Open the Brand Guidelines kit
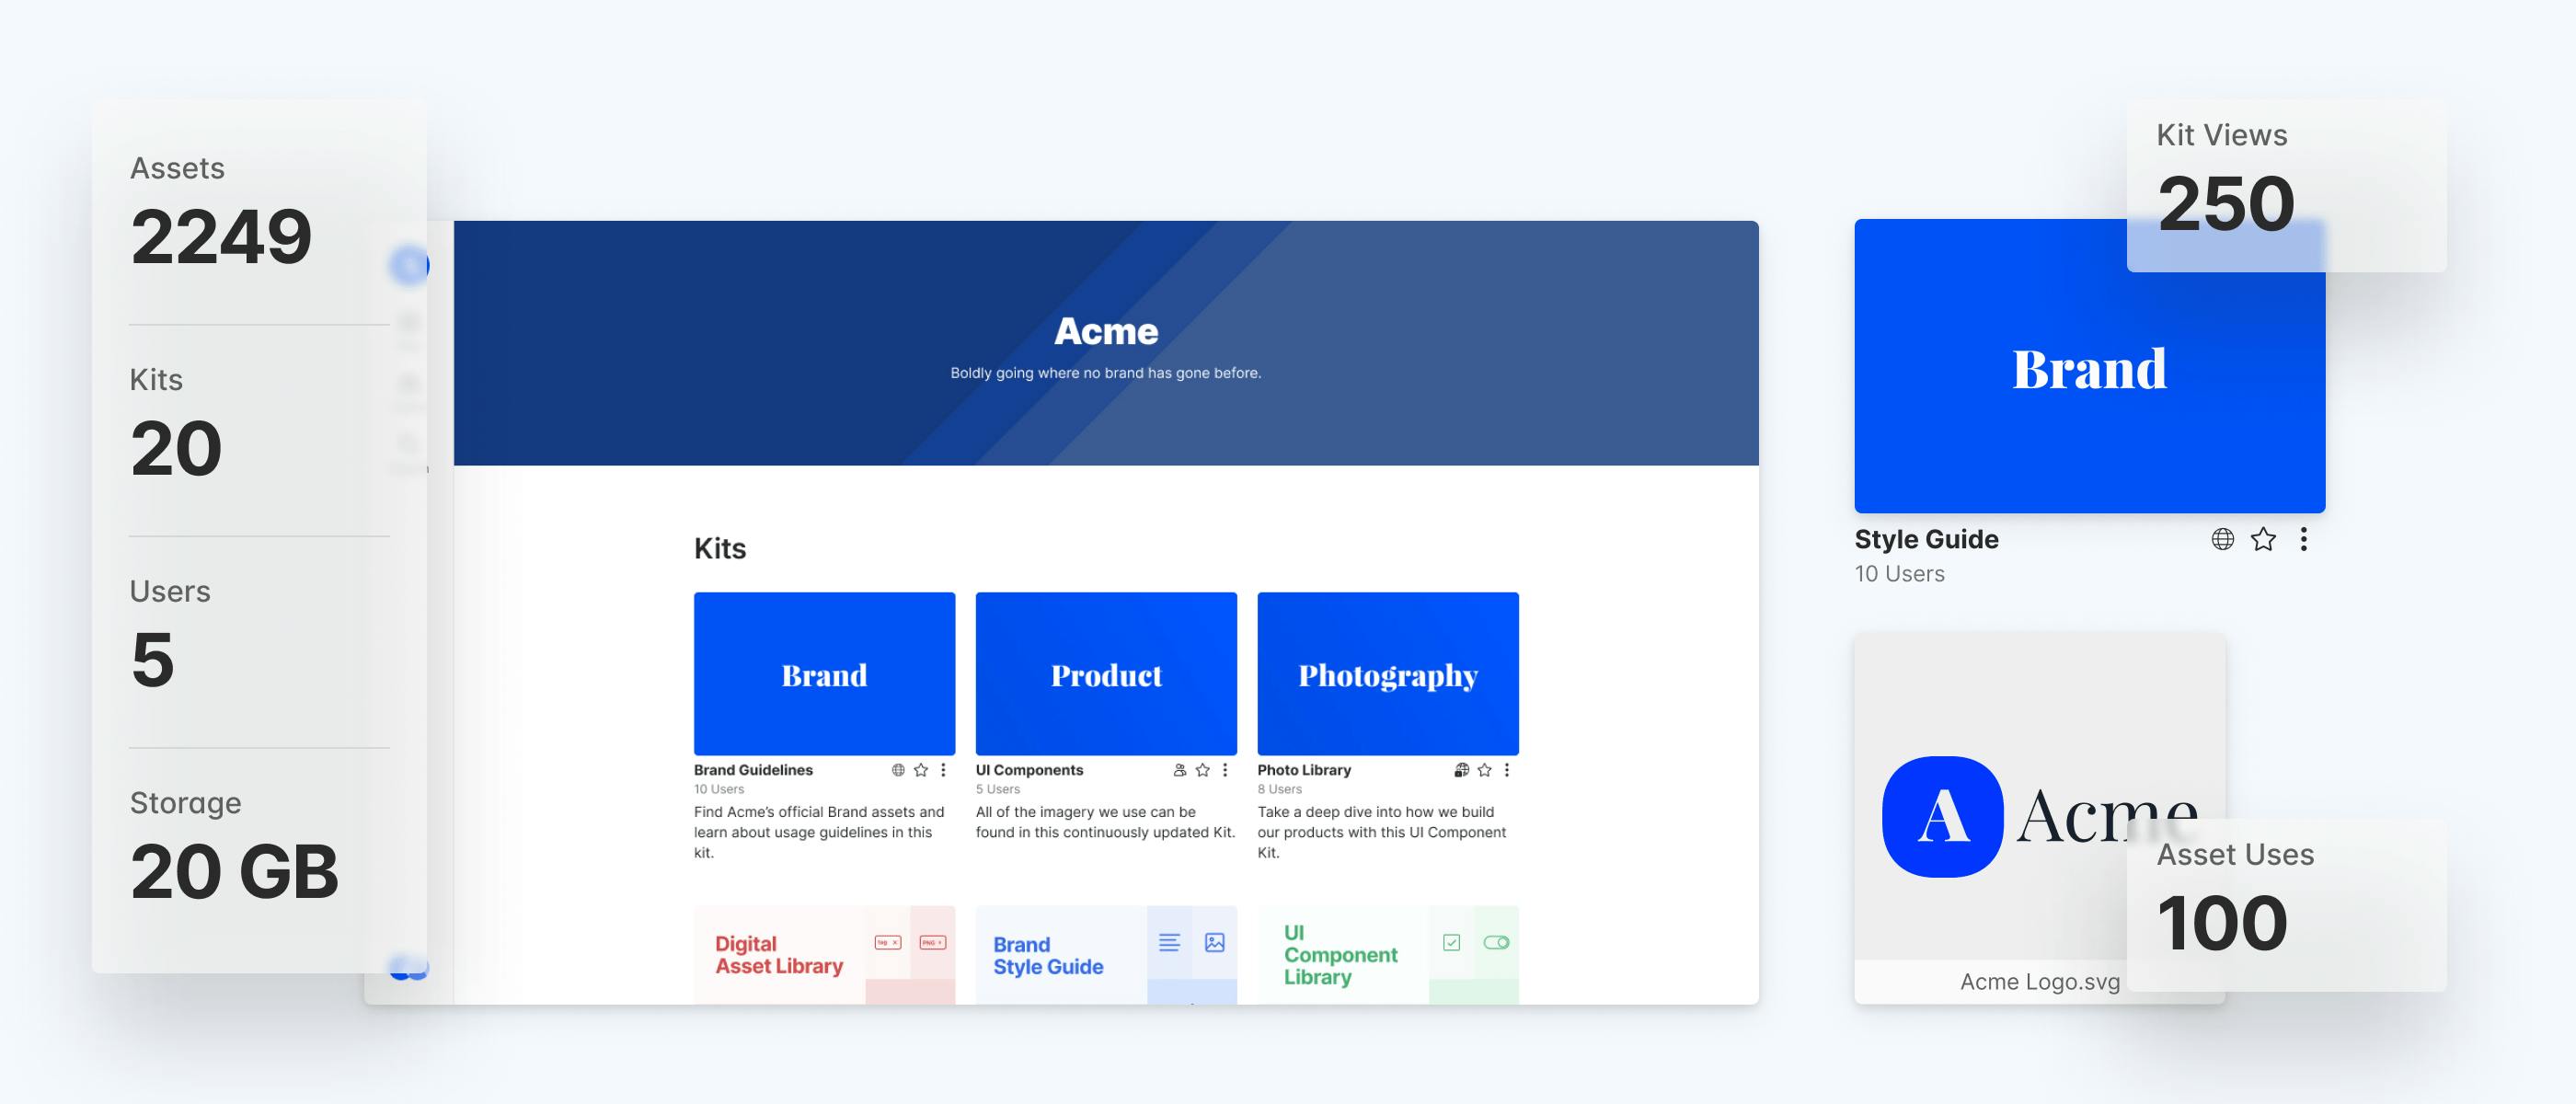This screenshot has height=1104, width=2576. (x=823, y=672)
